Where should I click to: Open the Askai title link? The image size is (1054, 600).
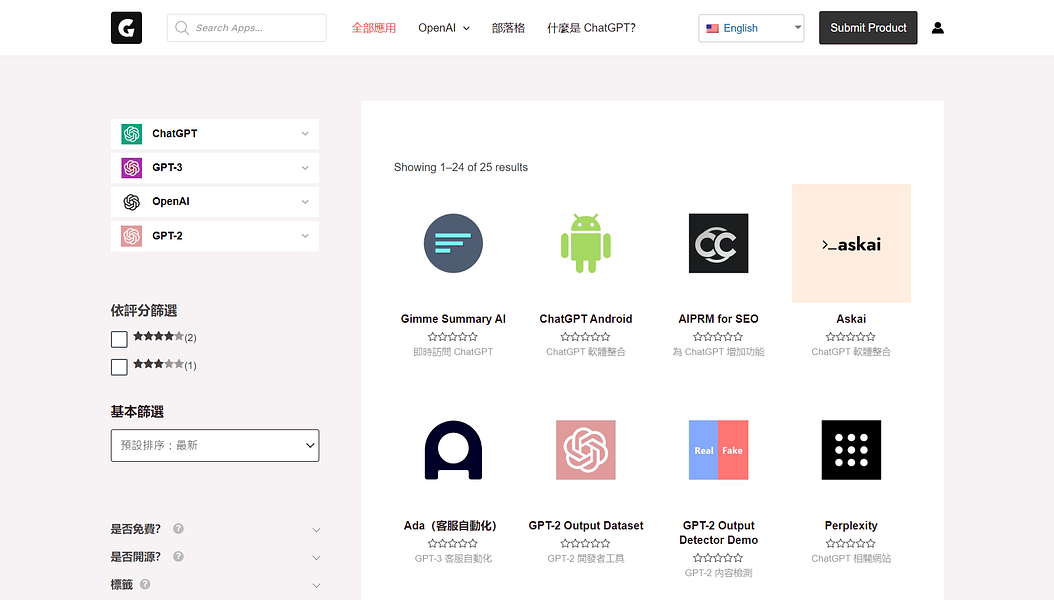[851, 319]
